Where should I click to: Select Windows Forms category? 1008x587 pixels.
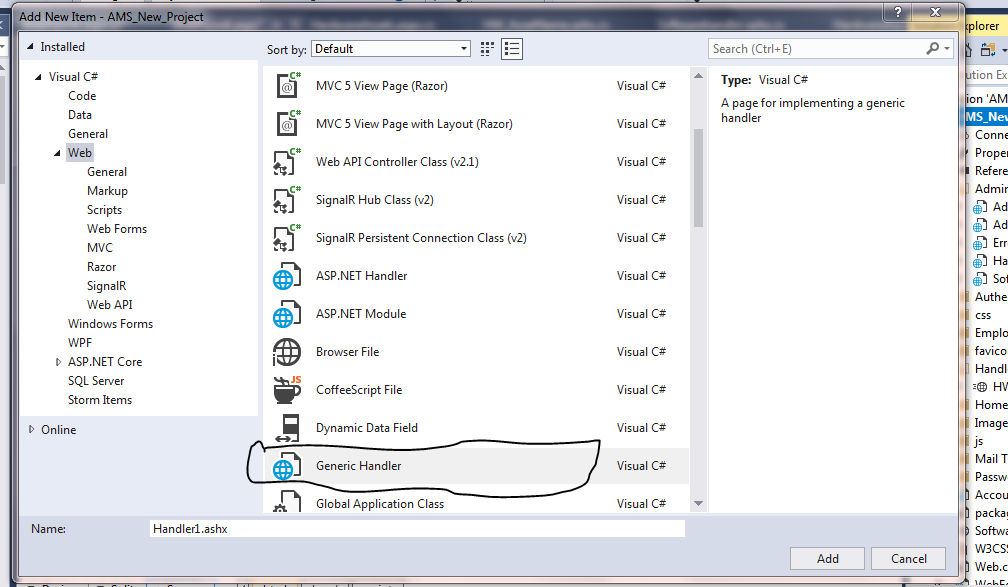pos(111,324)
